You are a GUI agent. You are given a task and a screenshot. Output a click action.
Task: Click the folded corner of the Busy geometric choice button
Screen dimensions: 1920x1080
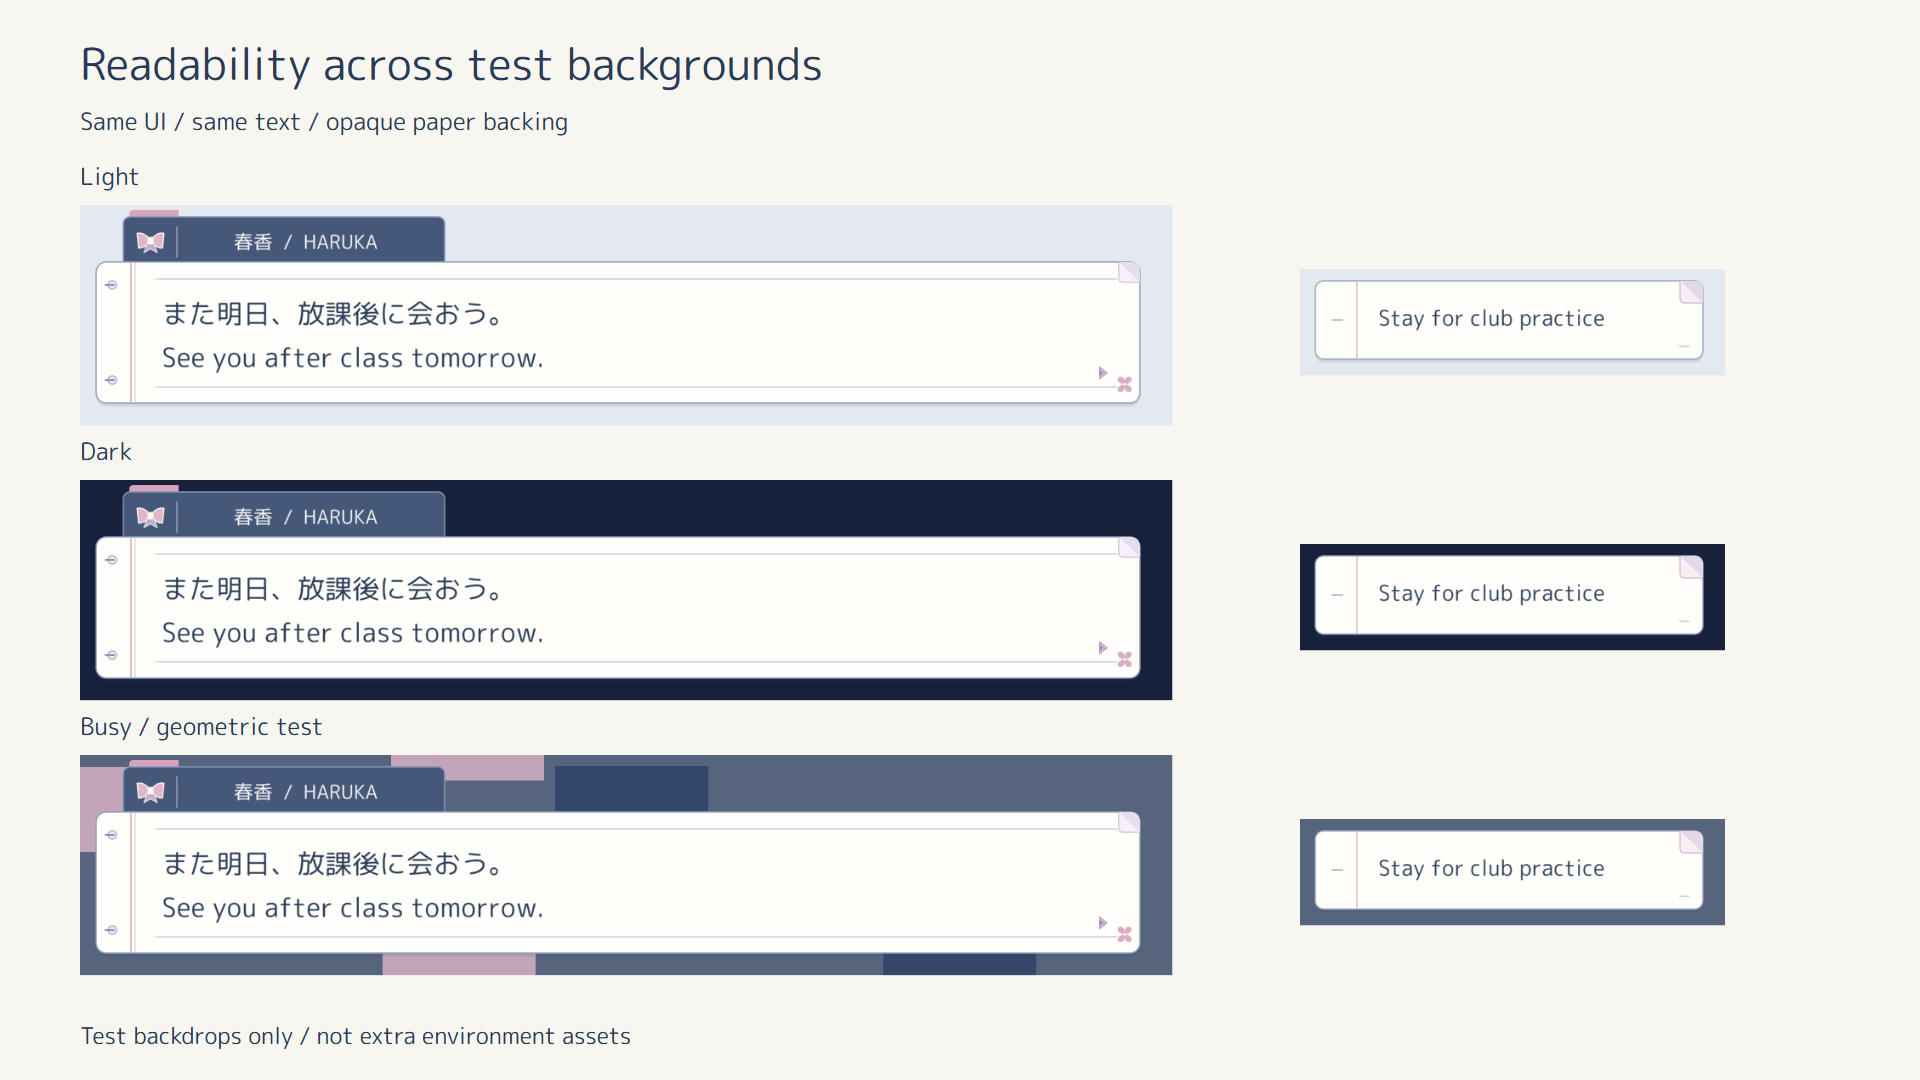point(1691,842)
